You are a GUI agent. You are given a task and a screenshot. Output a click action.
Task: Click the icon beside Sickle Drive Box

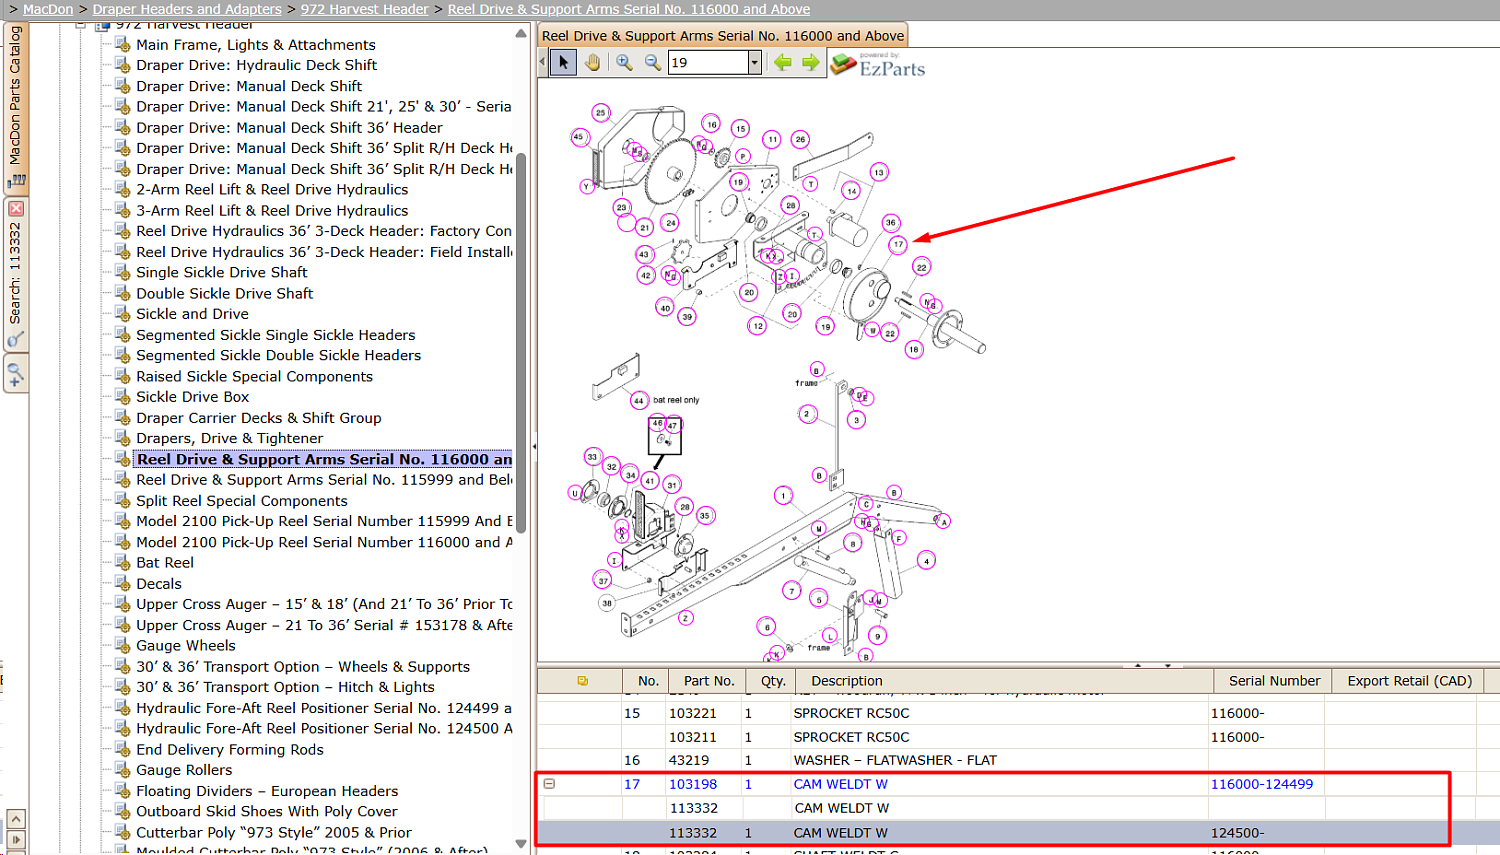pyautogui.click(x=122, y=396)
